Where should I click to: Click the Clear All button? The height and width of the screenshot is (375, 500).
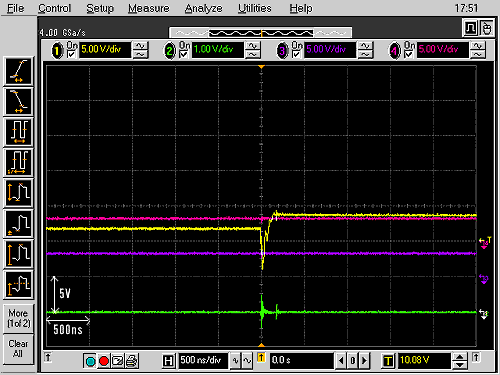19,349
